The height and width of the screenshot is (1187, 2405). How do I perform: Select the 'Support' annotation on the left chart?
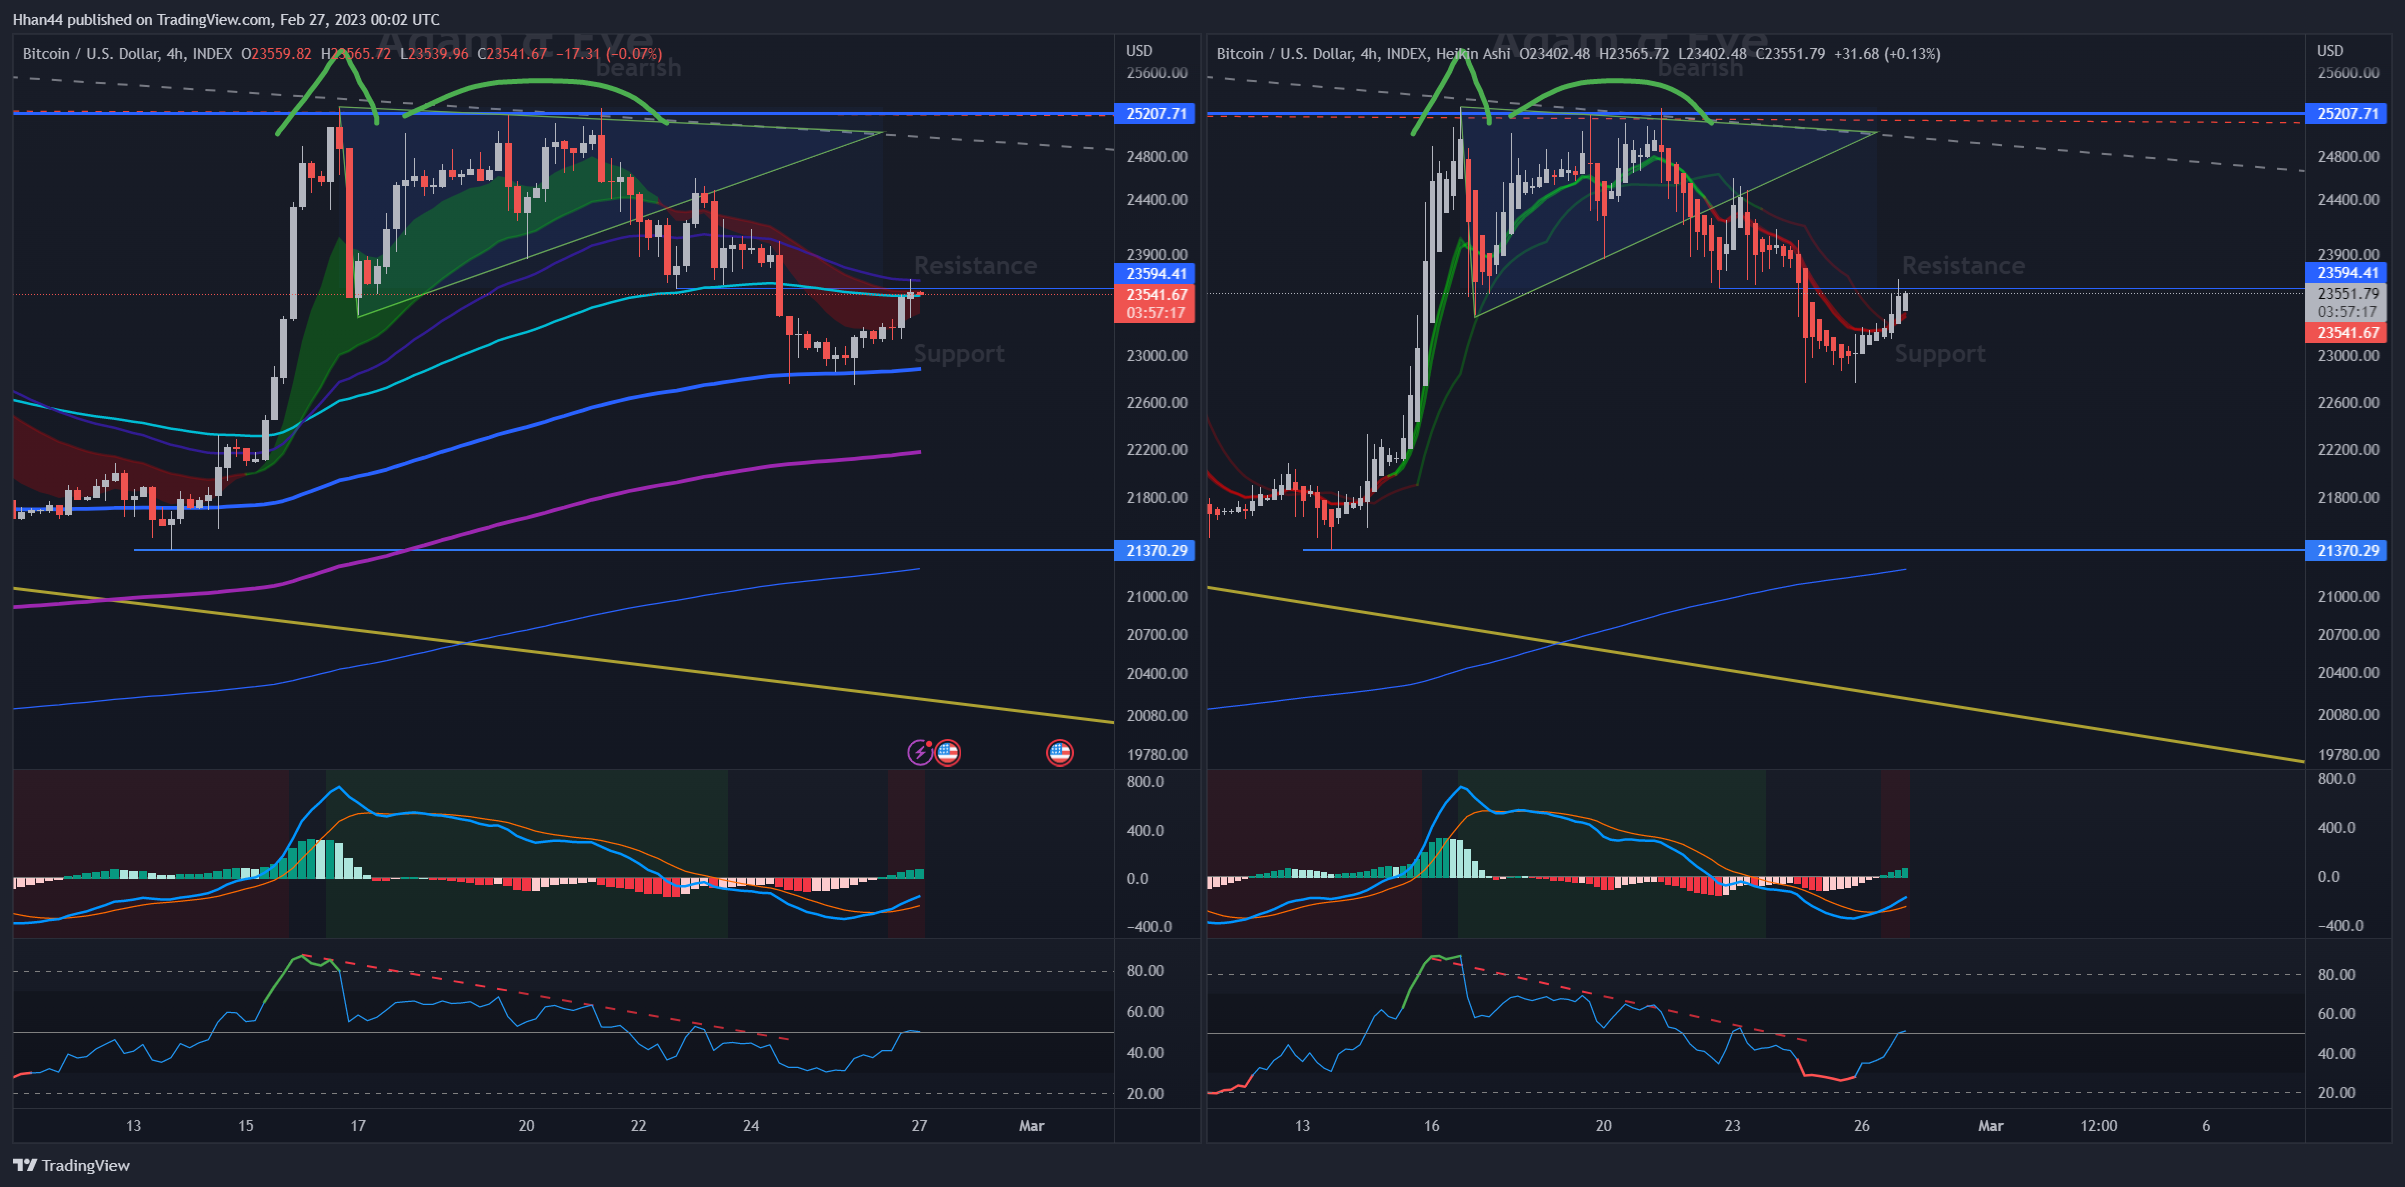[x=959, y=354]
